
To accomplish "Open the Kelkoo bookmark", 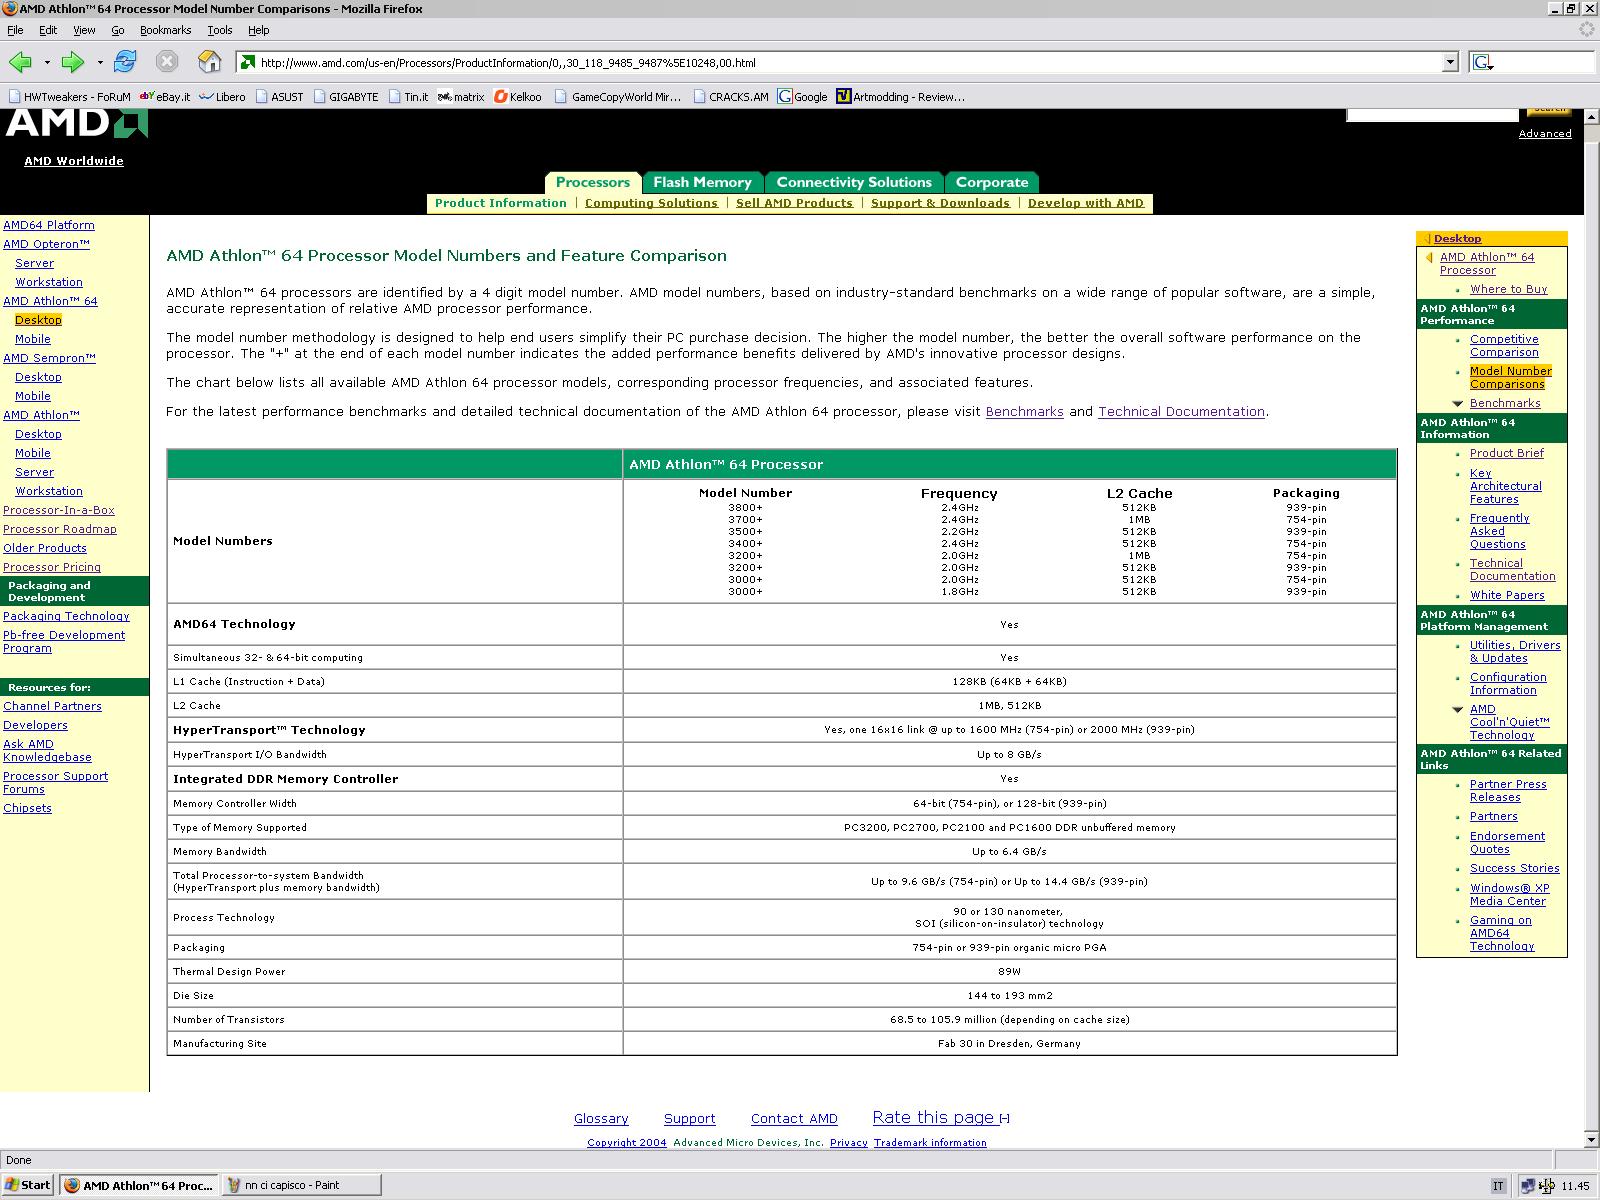I will pyautogui.click(x=518, y=97).
